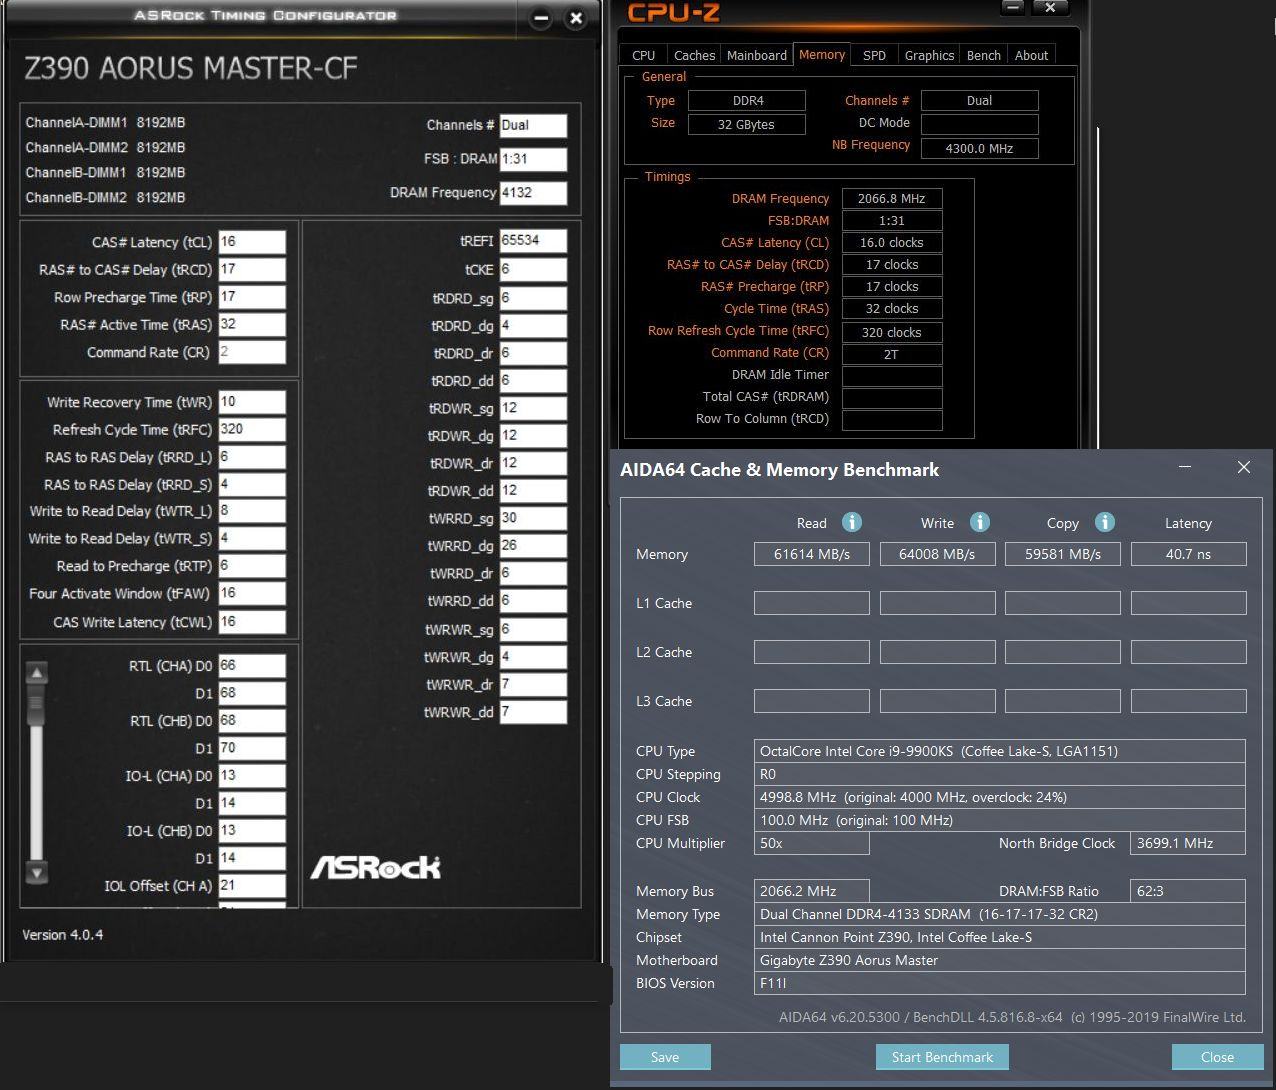Click the Close button in AIDA64

click(x=1217, y=1057)
